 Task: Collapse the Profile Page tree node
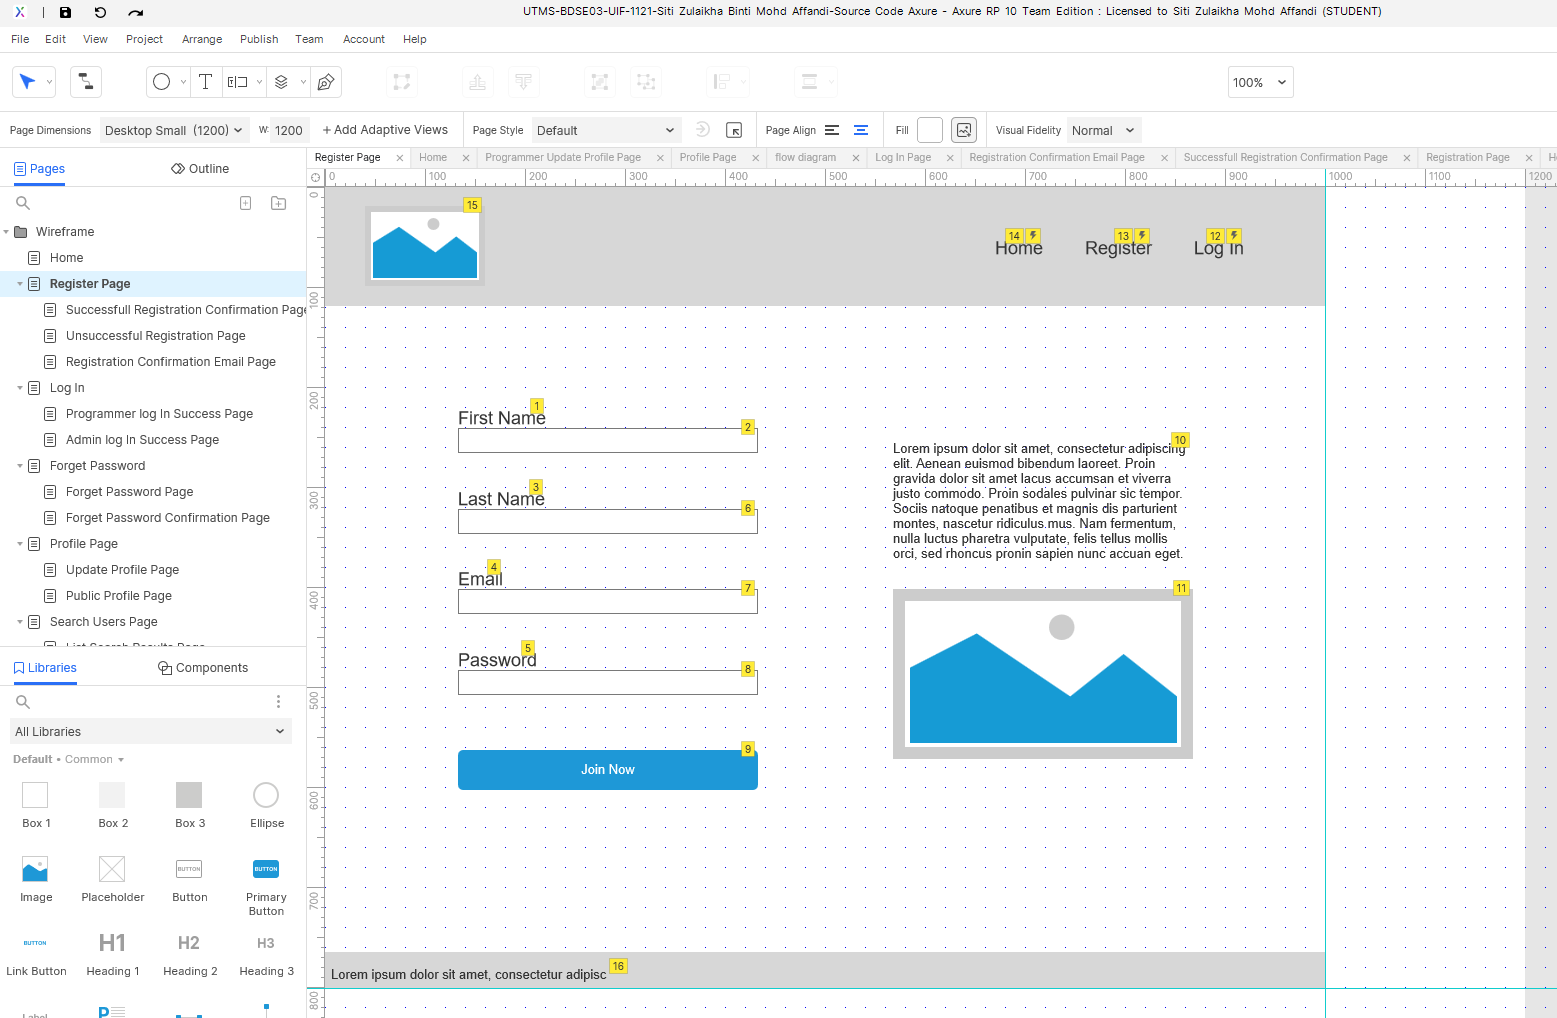(x=20, y=544)
